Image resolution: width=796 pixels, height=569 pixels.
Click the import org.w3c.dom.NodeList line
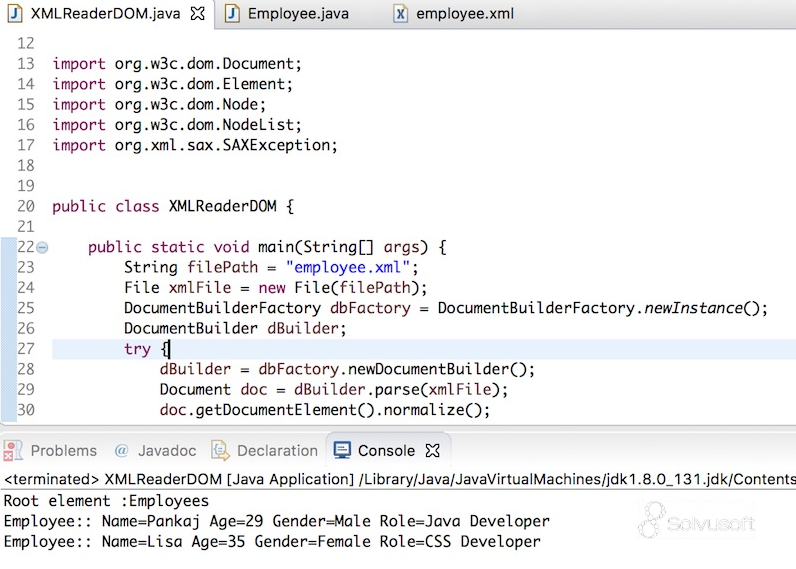[x=177, y=125]
